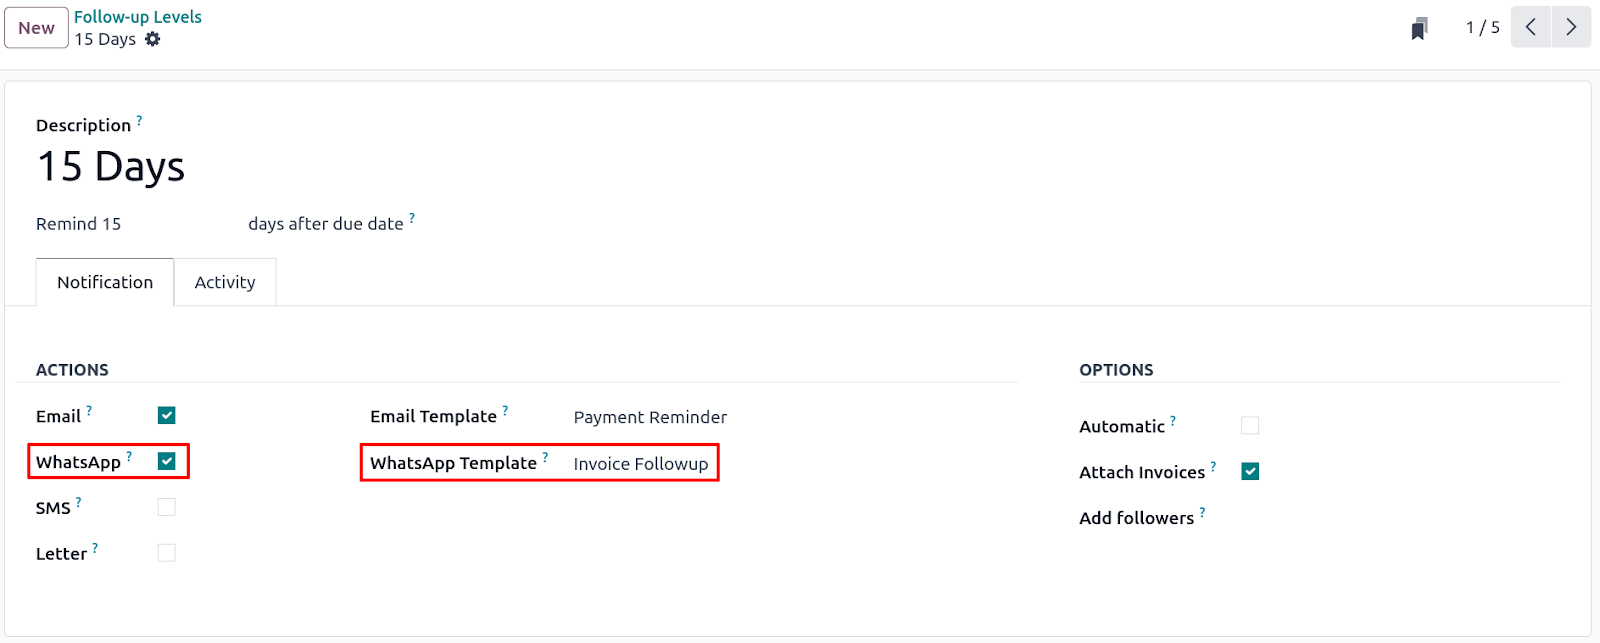Click the help mark beside Email Template

(505, 410)
